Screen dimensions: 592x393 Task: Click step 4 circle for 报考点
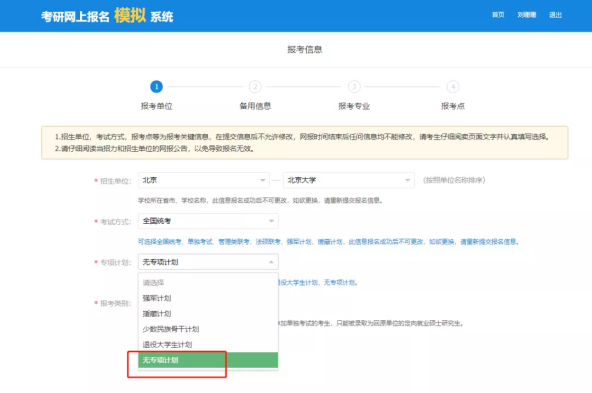[453, 87]
